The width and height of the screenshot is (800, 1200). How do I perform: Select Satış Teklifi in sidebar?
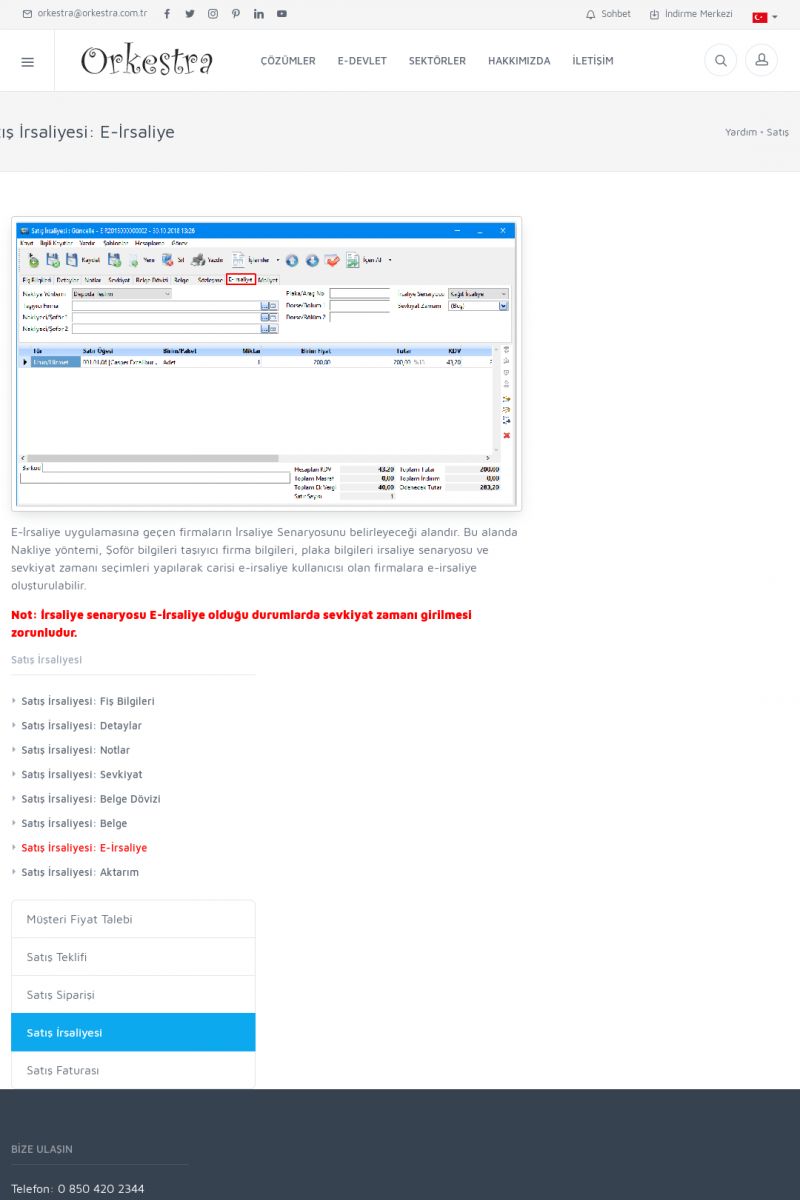coord(133,957)
